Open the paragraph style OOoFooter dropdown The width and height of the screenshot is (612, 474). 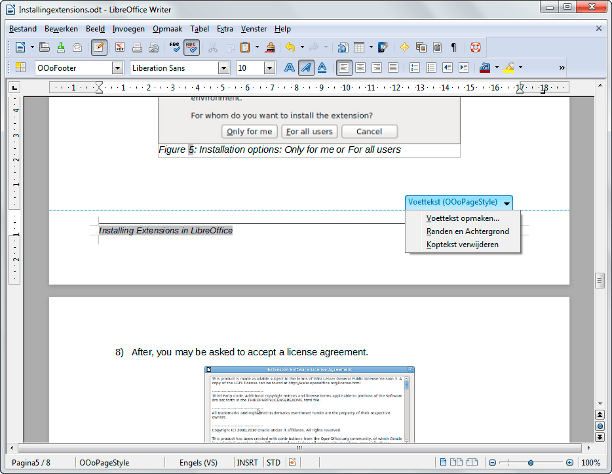tap(117, 68)
